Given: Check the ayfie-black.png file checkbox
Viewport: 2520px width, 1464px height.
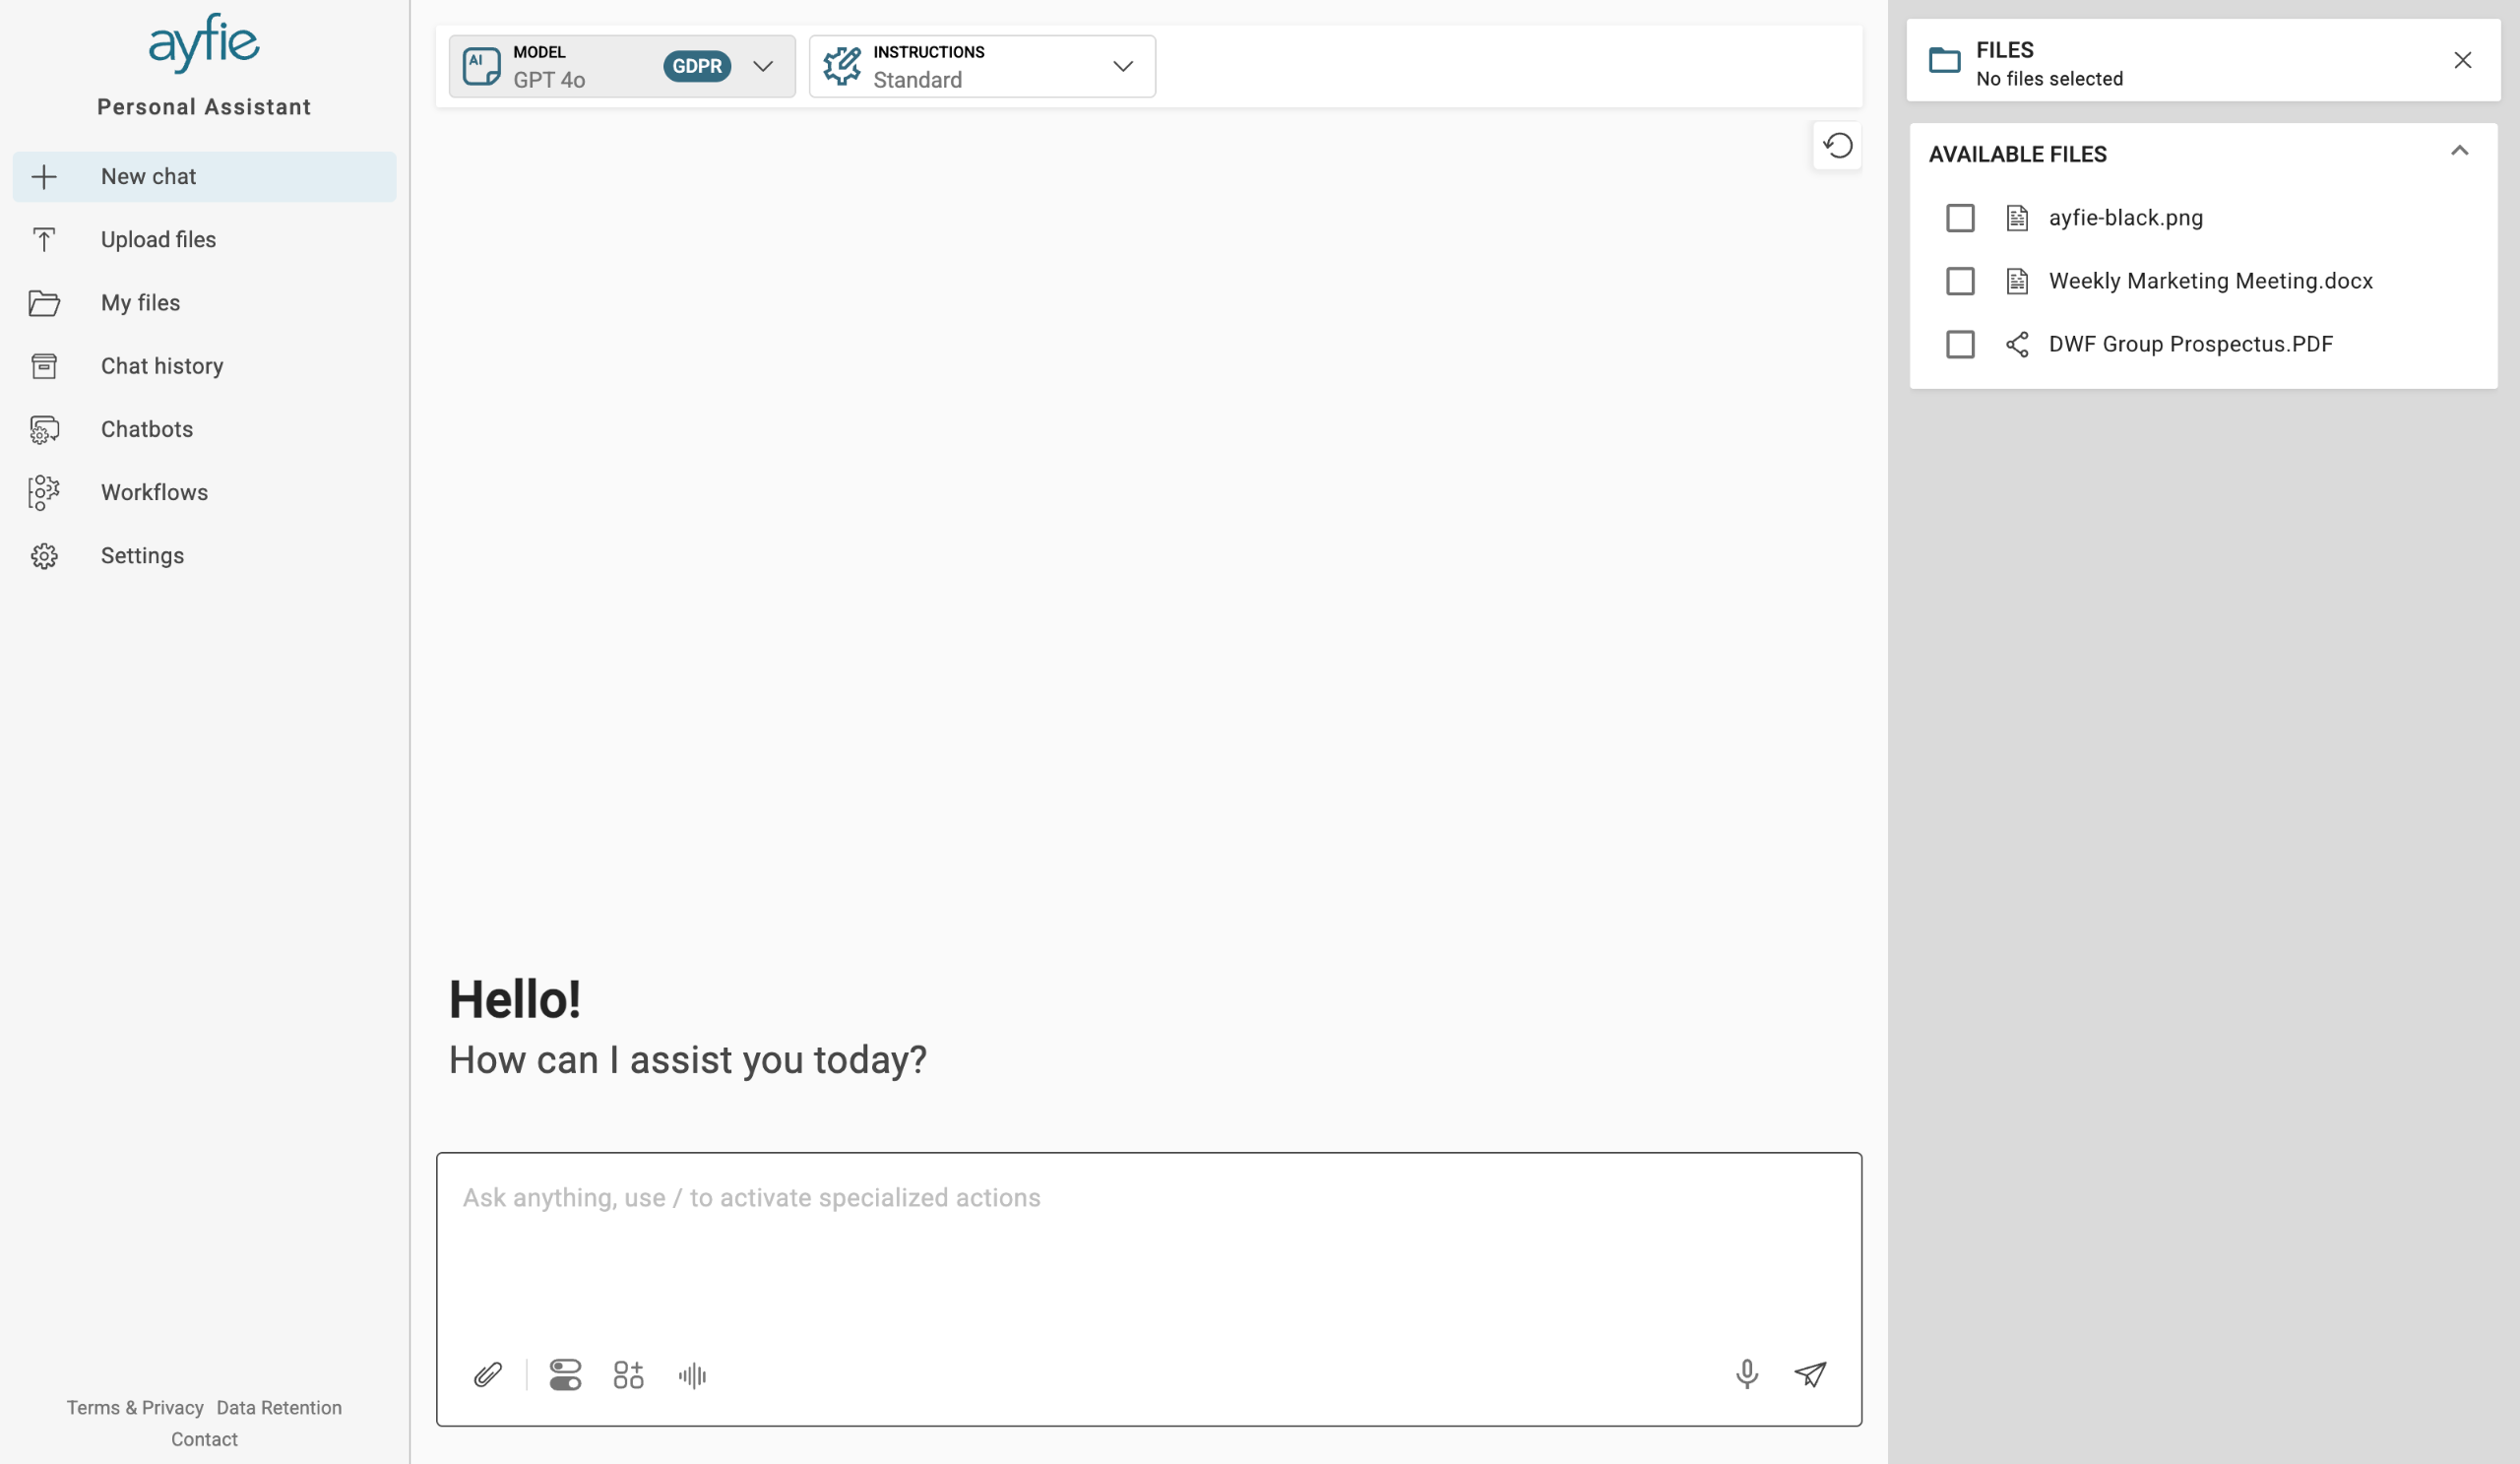Looking at the screenshot, I should click(1960, 218).
